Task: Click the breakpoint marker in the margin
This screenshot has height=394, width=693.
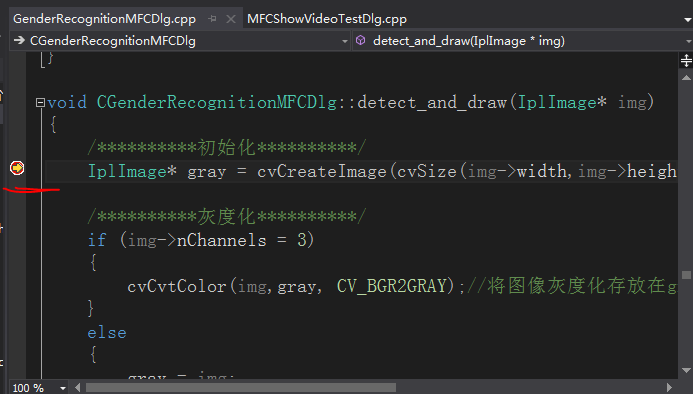Action: pos(17,168)
